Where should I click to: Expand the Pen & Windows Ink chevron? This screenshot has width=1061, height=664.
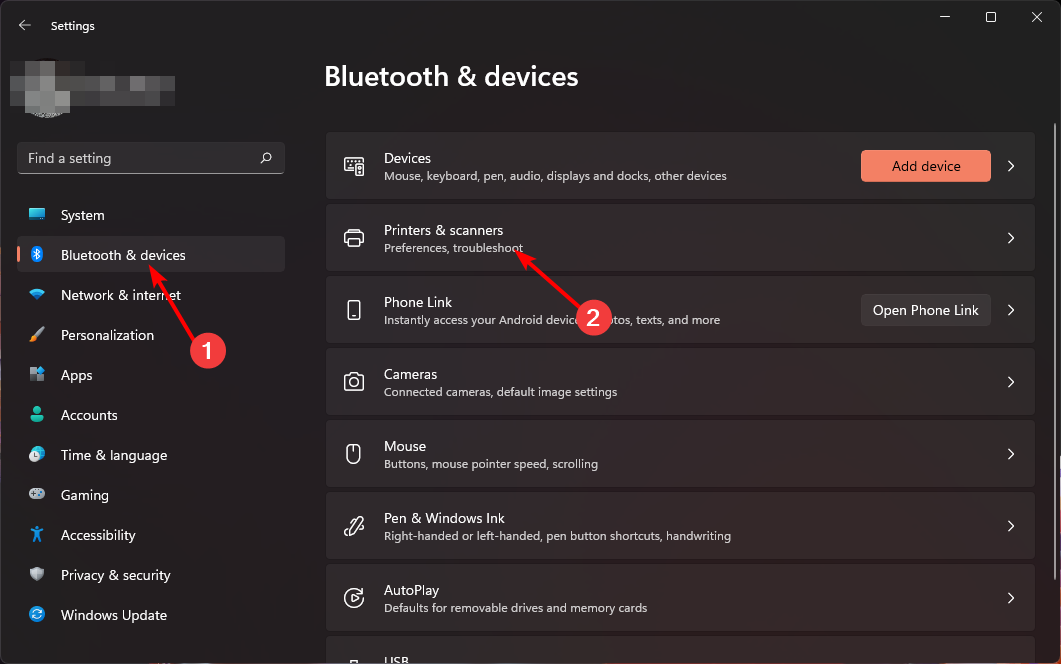point(1010,525)
